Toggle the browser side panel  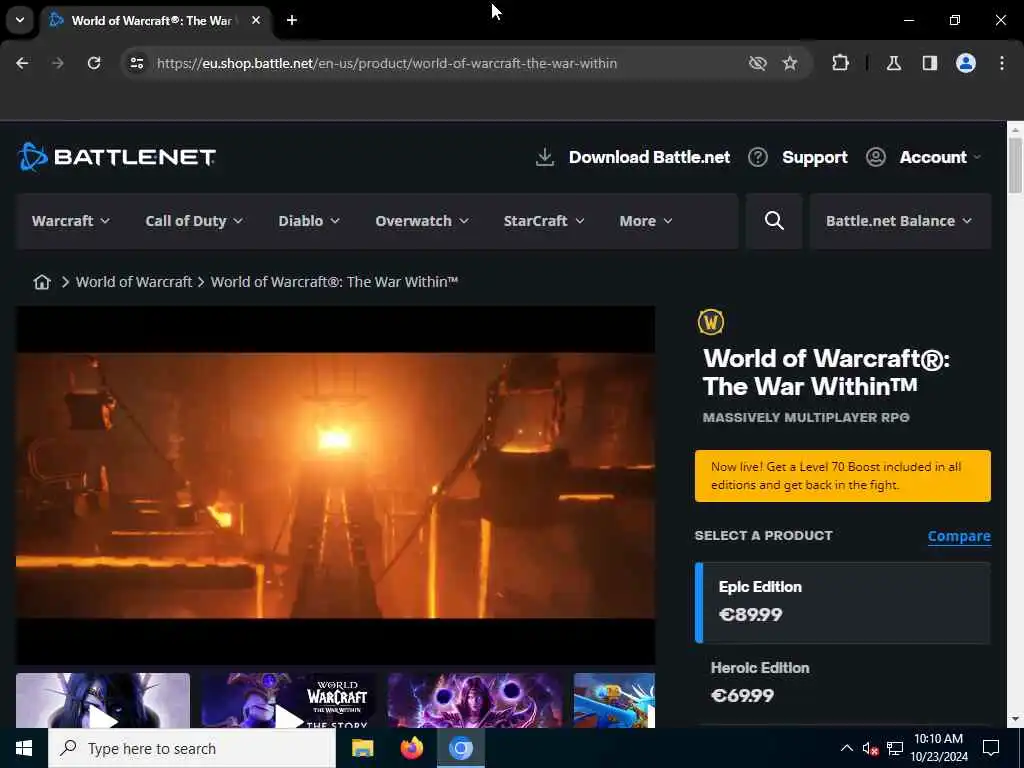[x=930, y=63]
